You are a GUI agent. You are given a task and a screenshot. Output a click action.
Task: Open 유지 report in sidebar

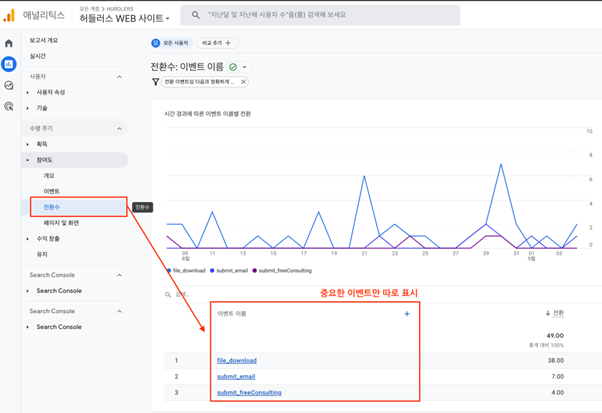tap(42, 254)
